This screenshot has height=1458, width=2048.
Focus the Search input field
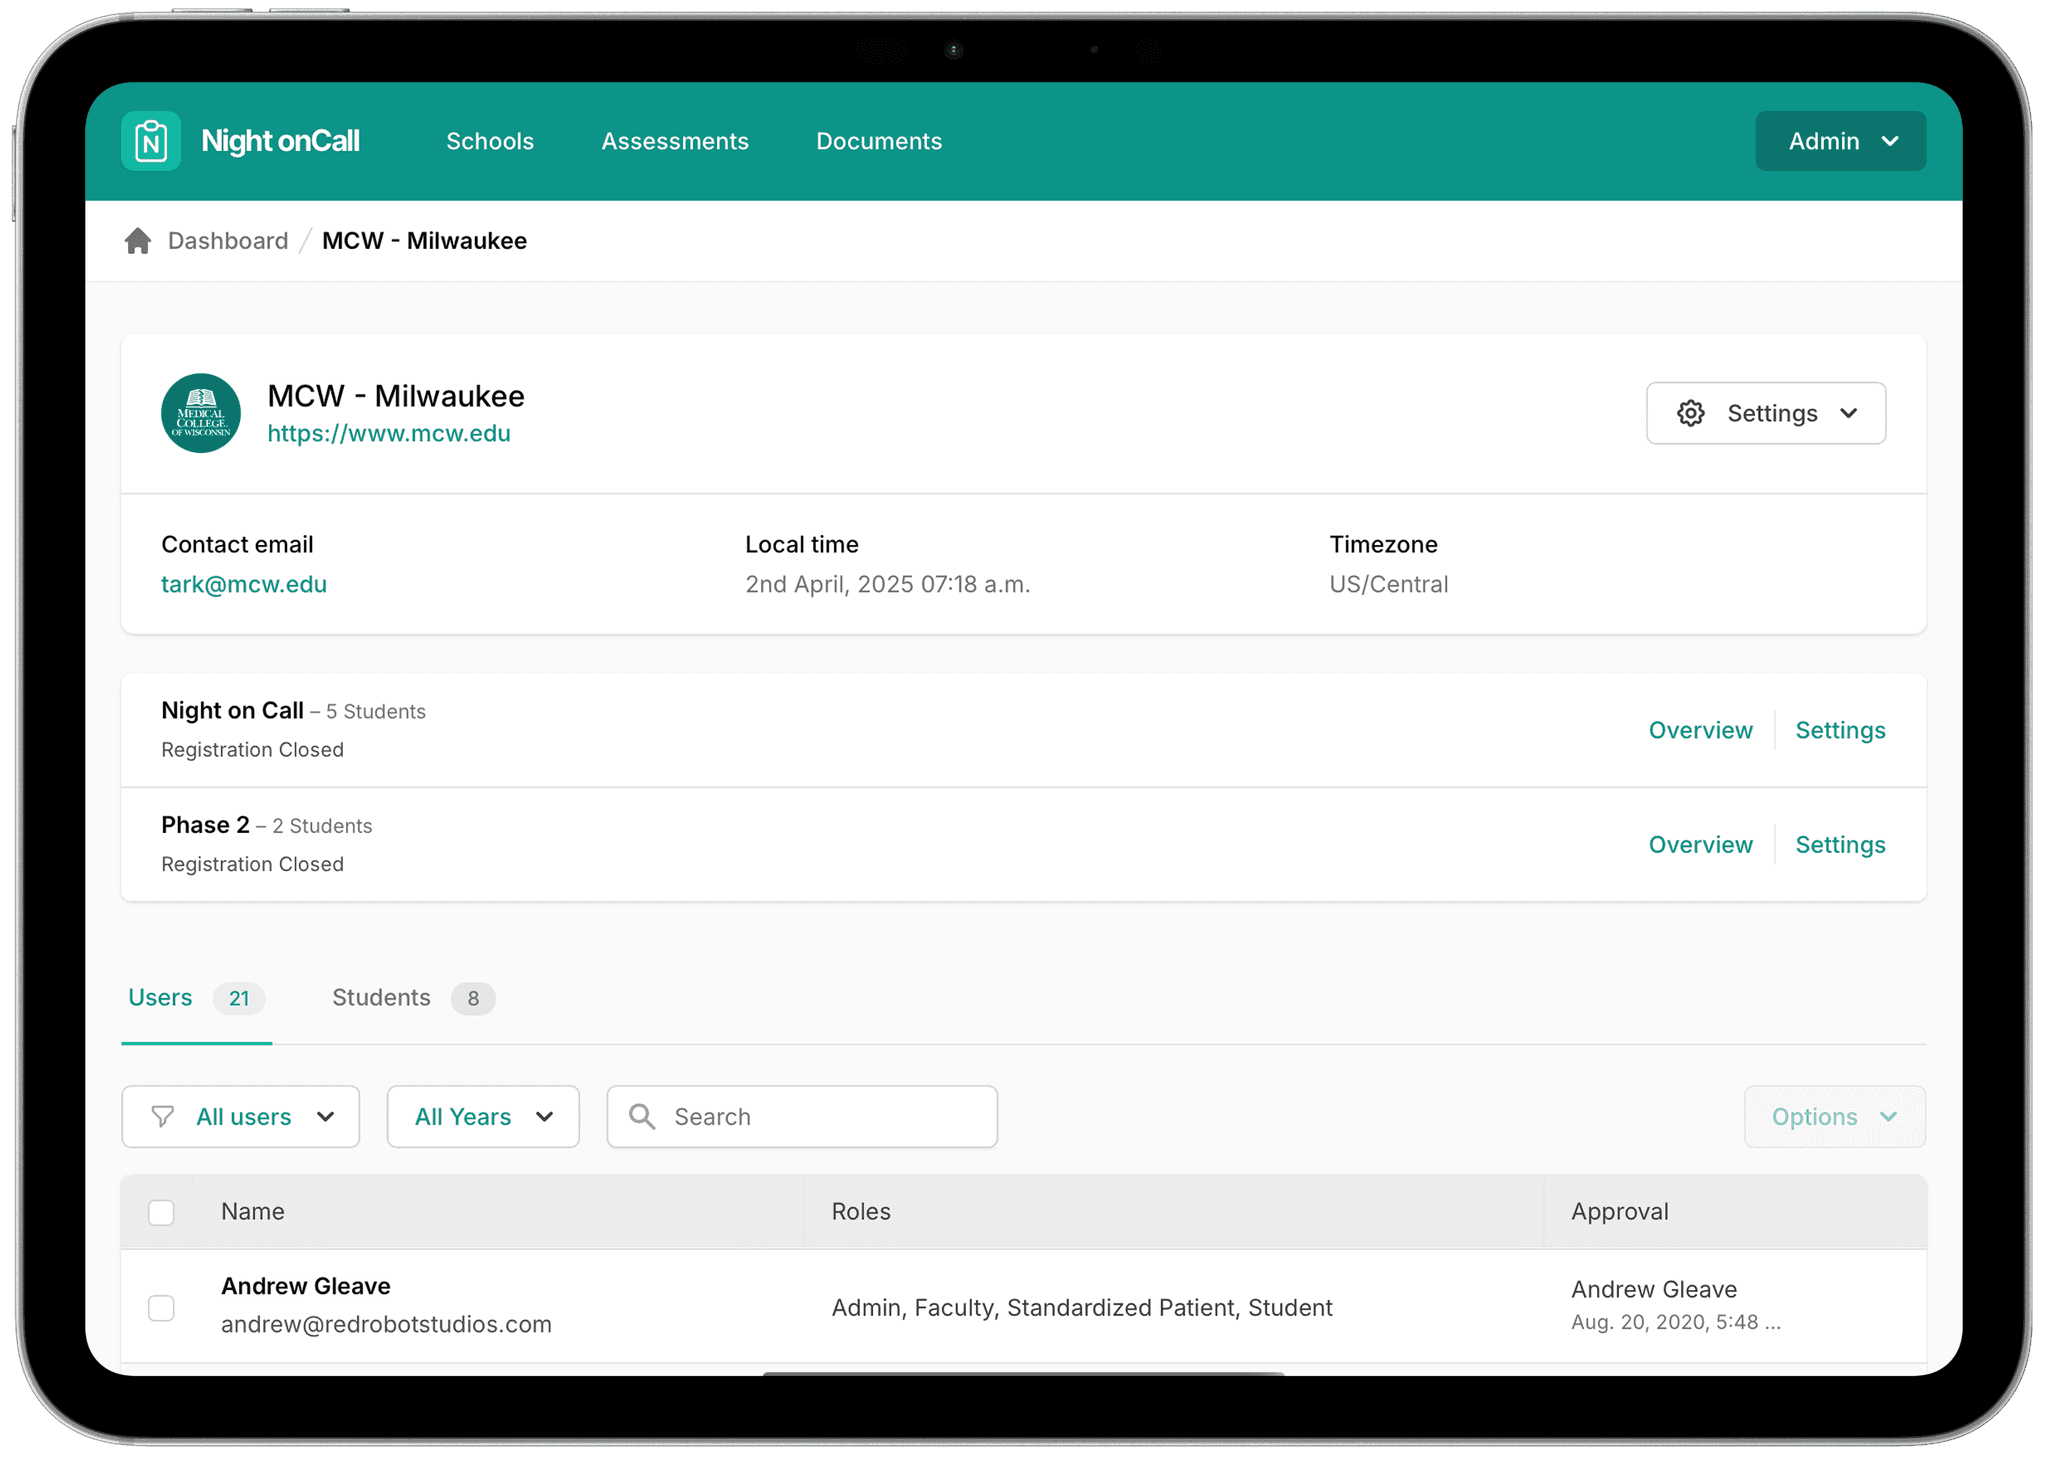pyautogui.click(x=802, y=1116)
